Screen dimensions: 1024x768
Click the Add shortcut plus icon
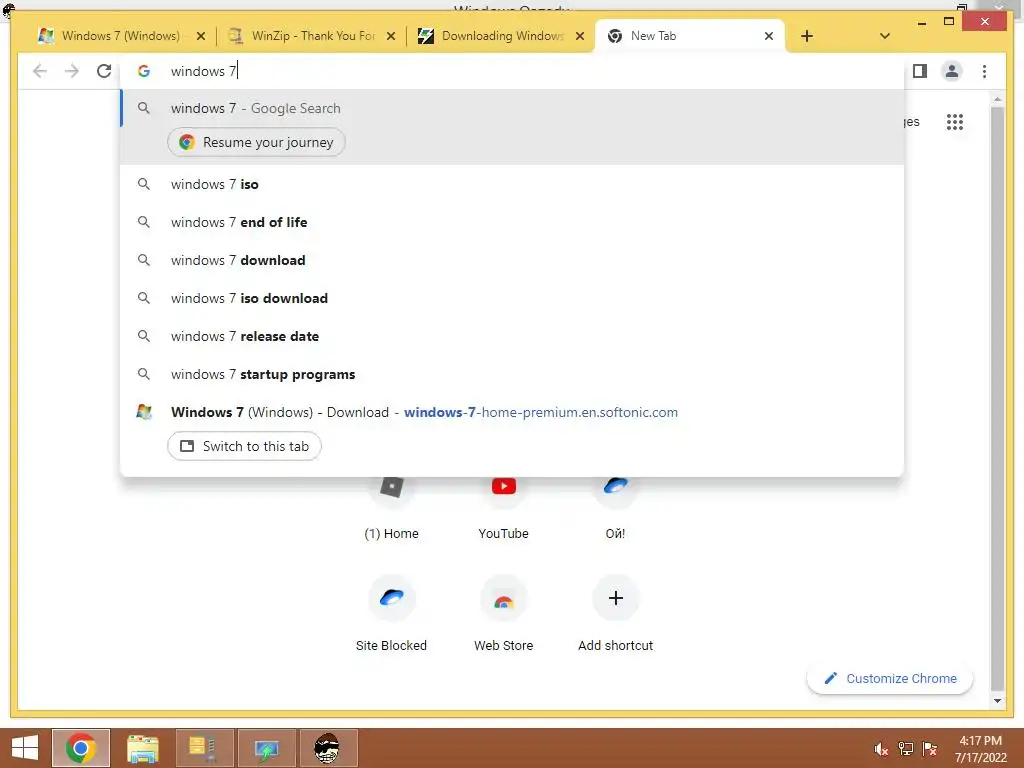[x=615, y=598]
